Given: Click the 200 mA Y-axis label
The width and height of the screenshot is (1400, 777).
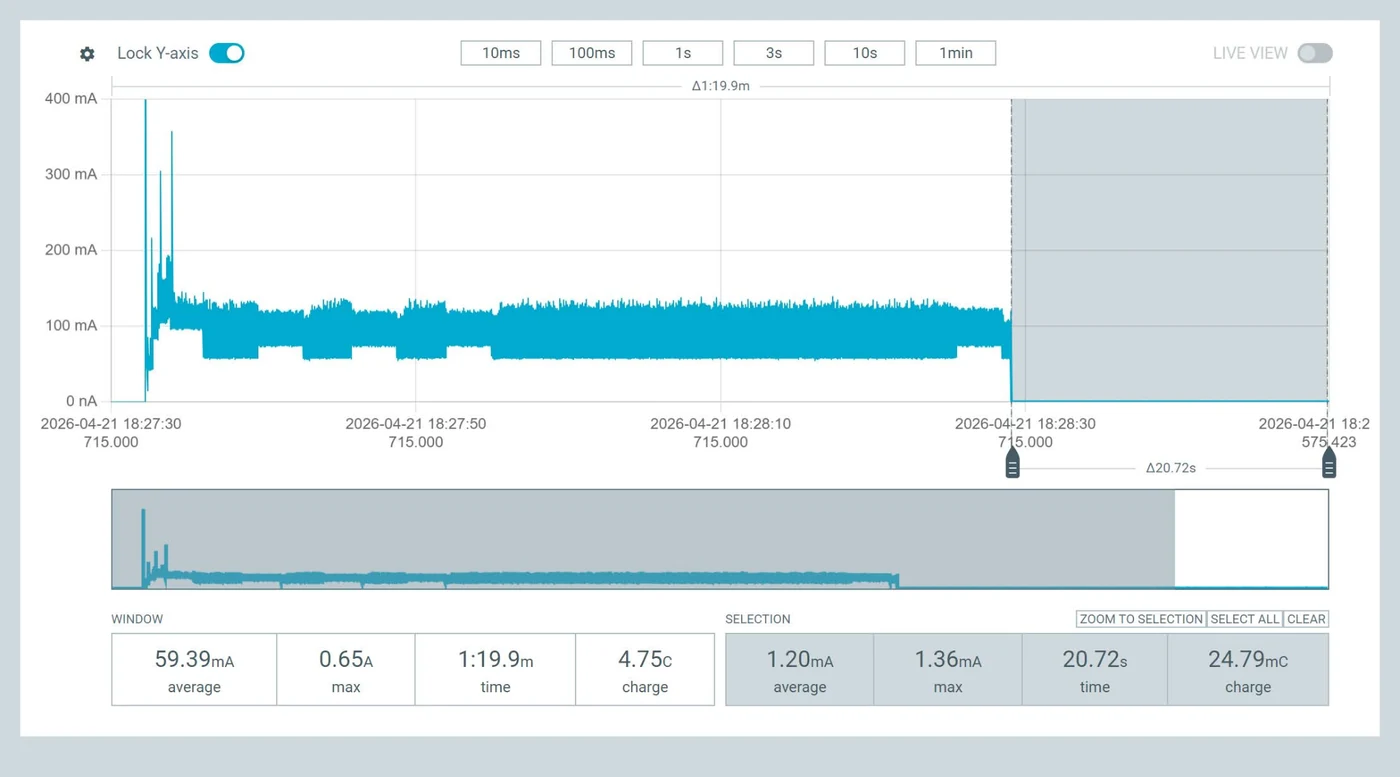Looking at the screenshot, I should coord(71,250).
